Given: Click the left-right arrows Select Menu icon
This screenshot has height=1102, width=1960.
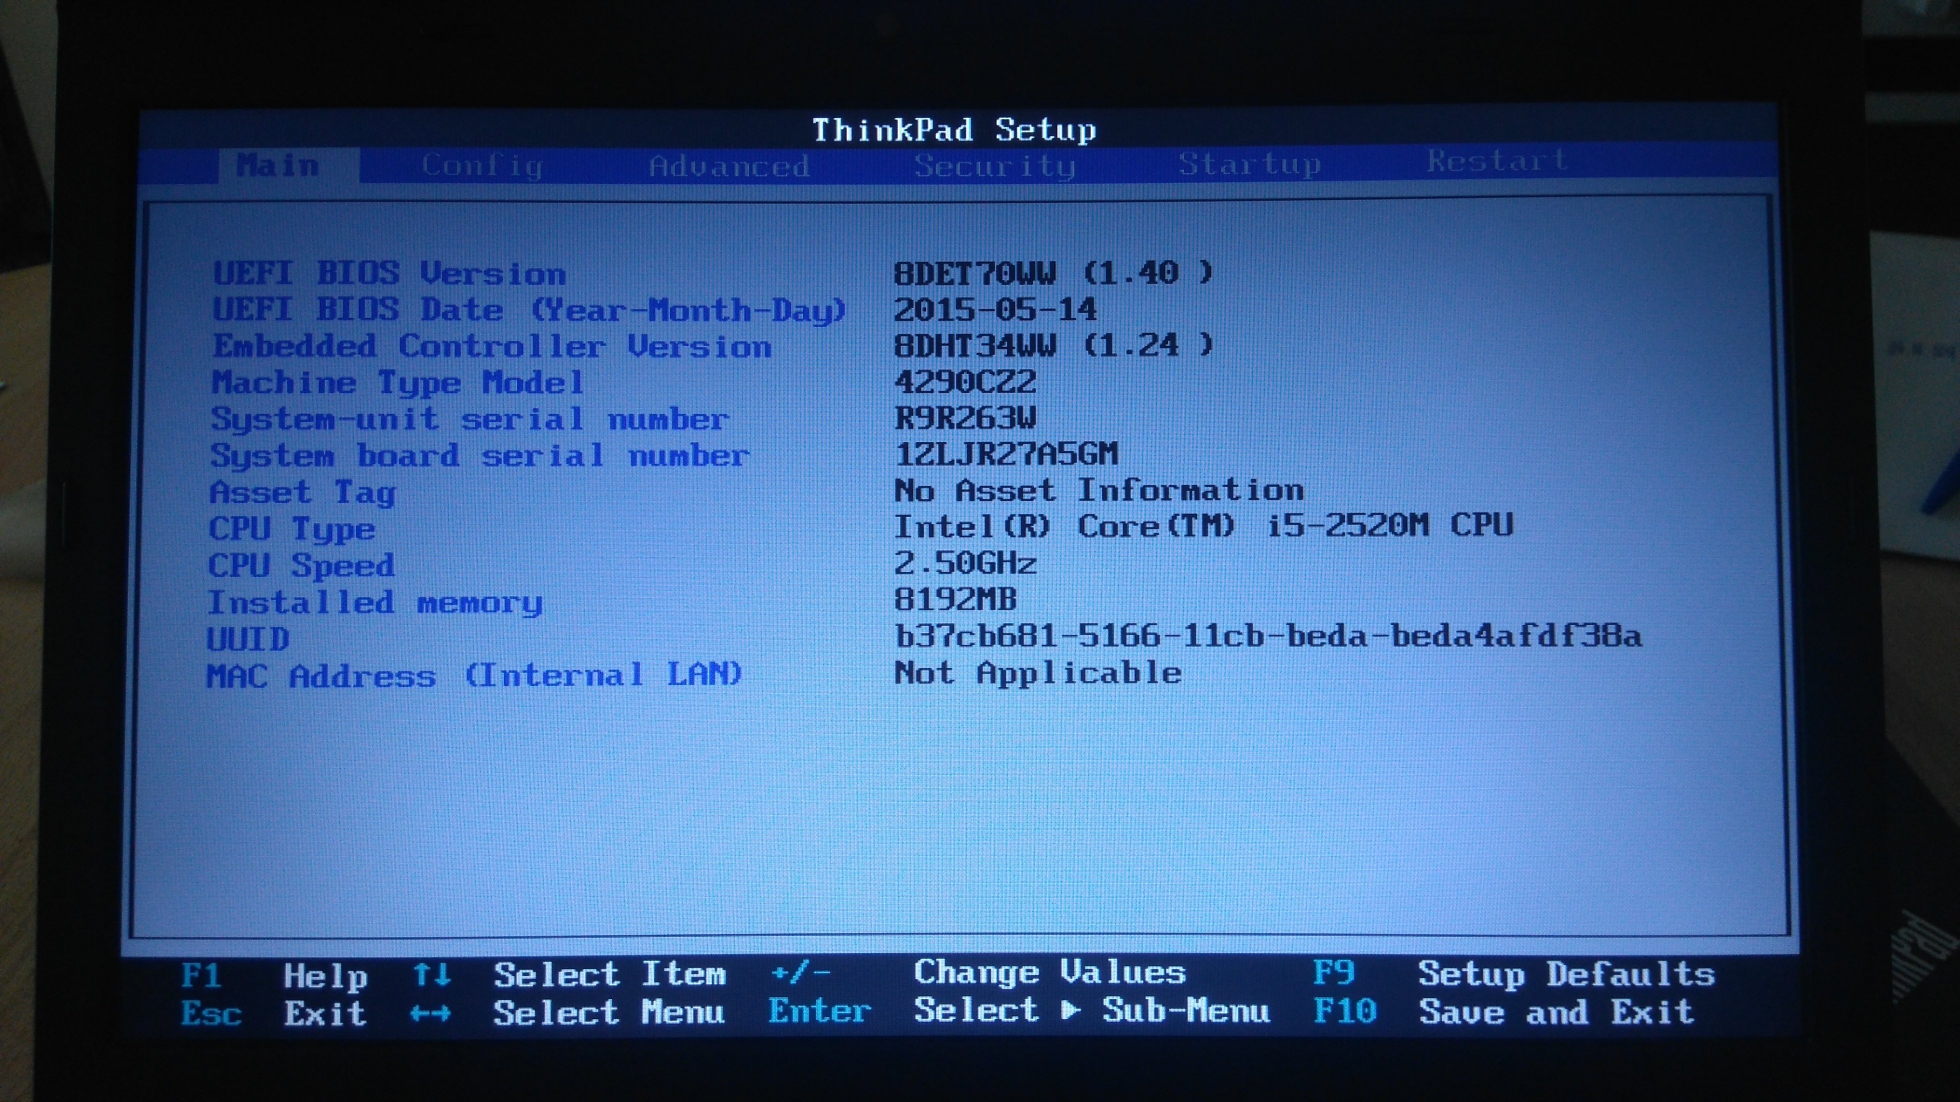Looking at the screenshot, I should (430, 1013).
